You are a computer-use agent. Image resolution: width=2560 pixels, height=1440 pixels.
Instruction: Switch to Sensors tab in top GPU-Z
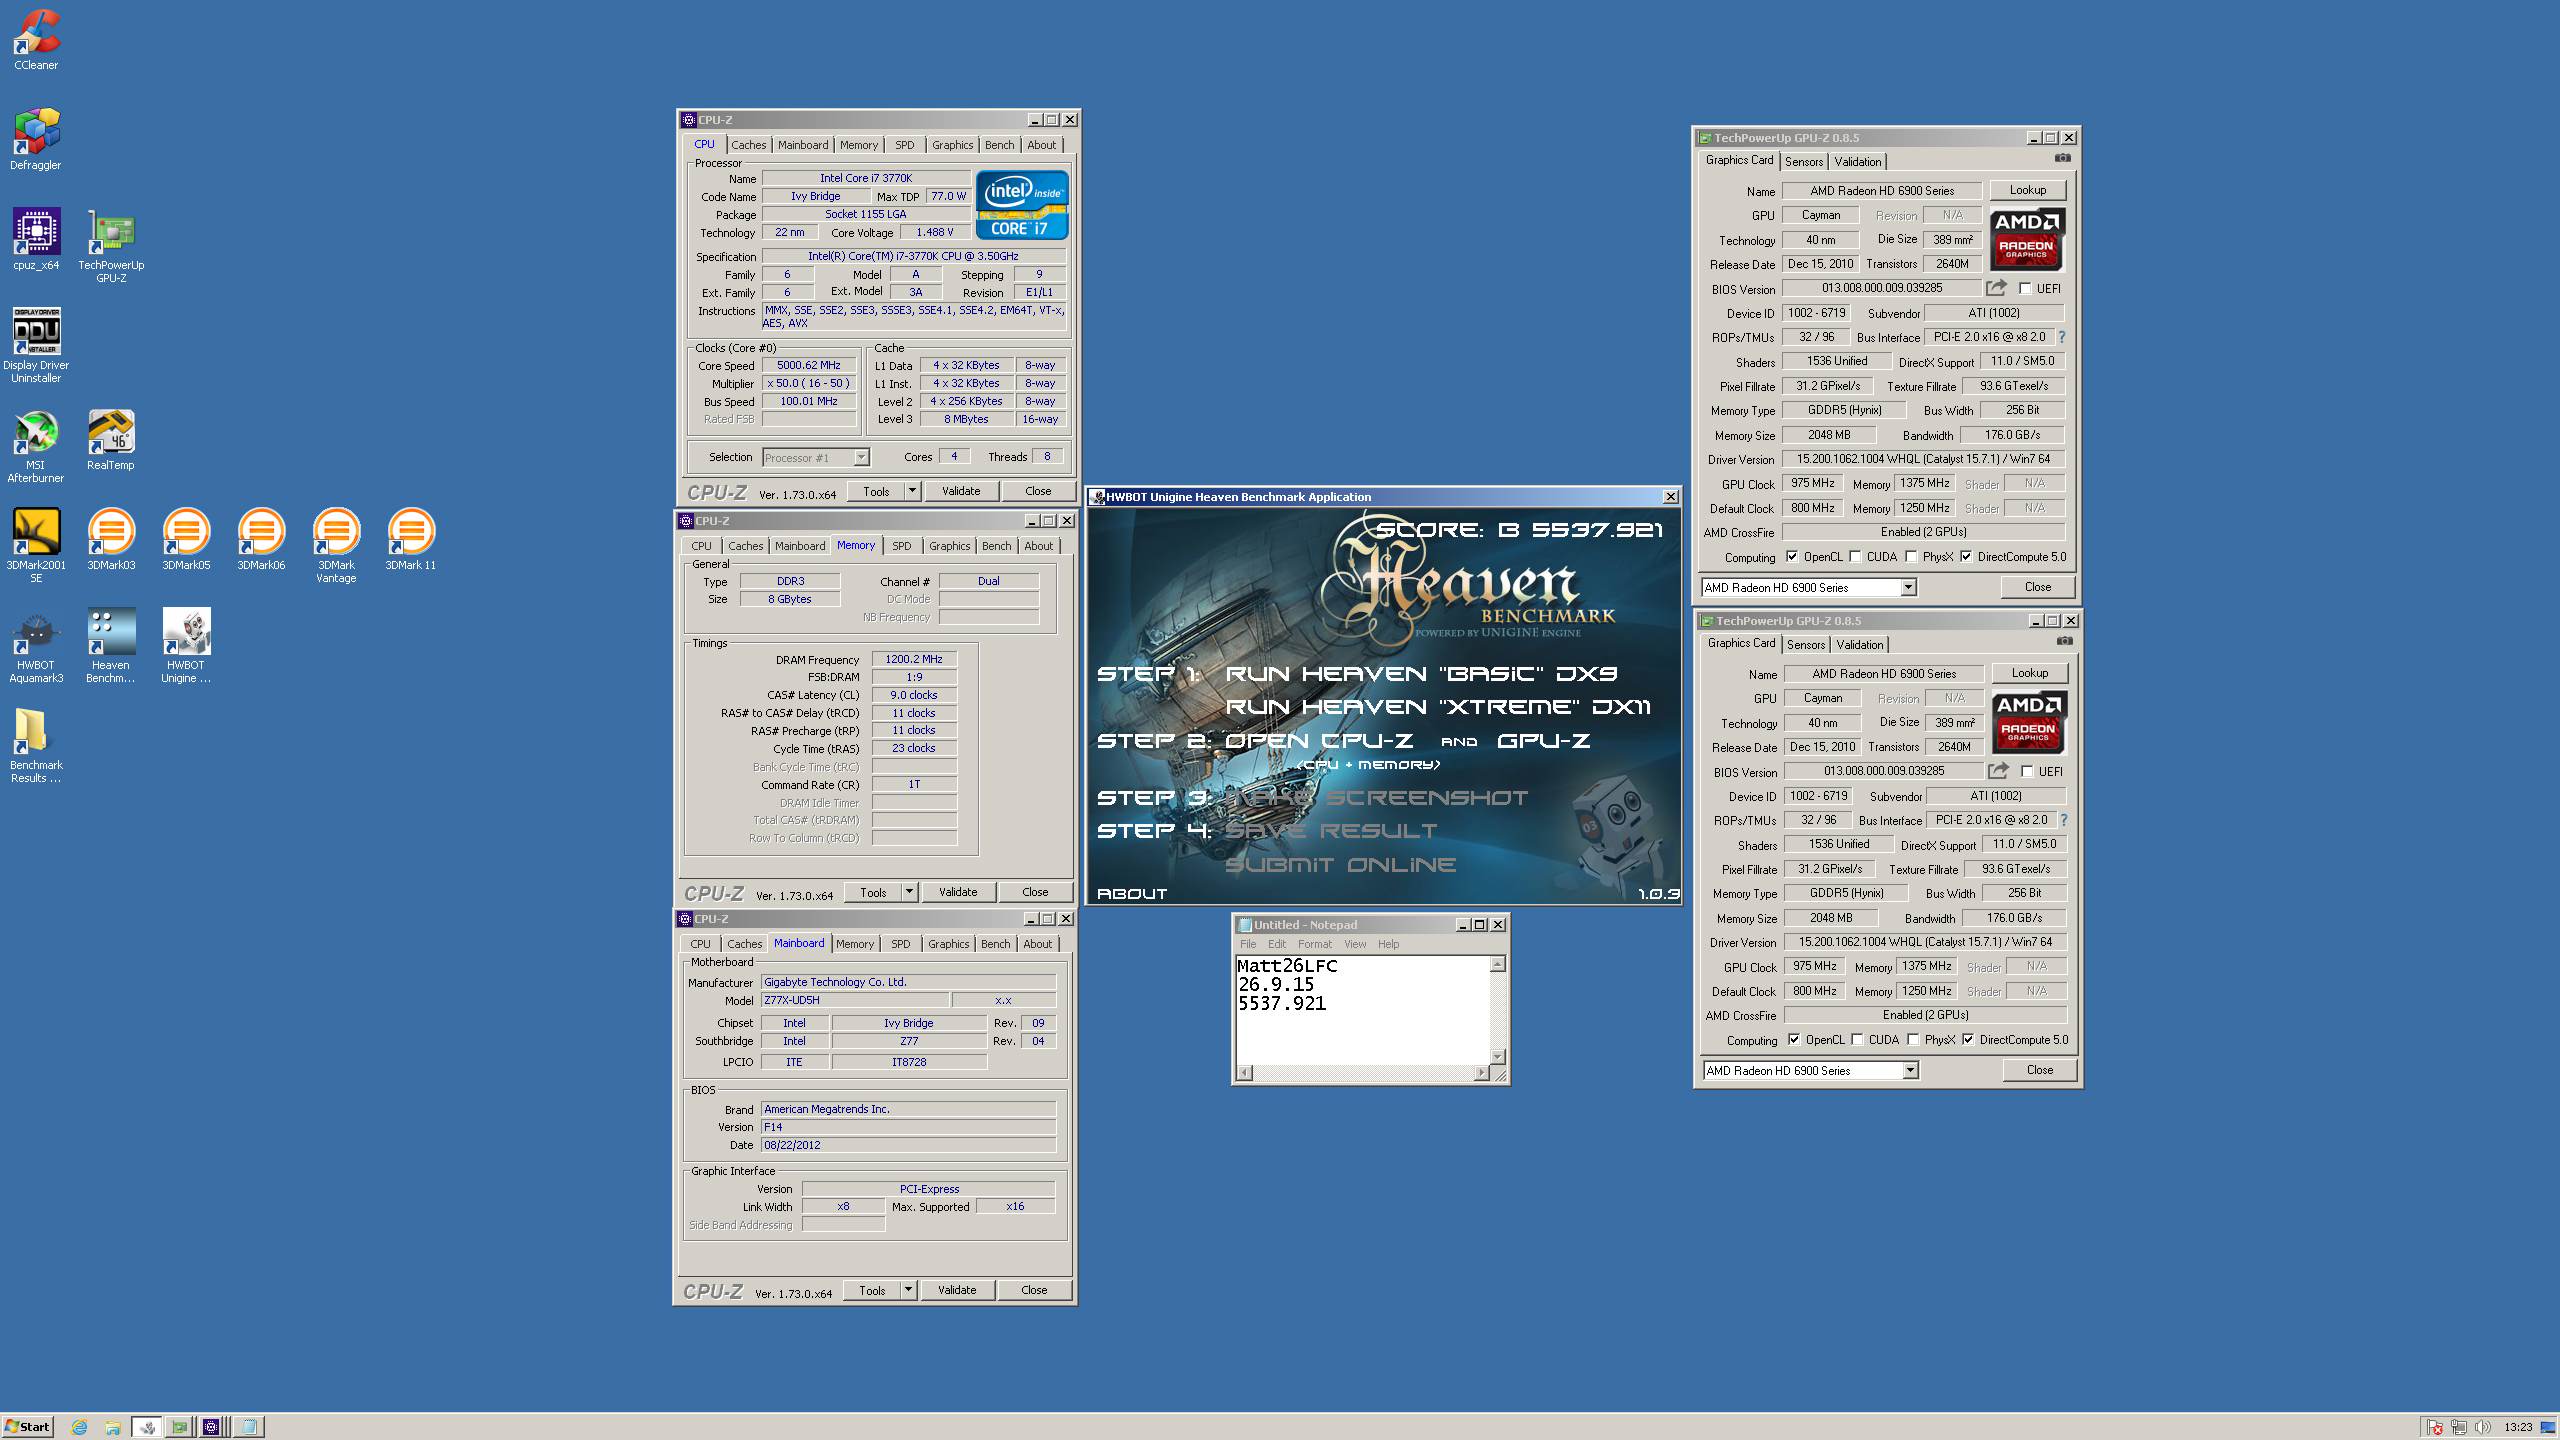click(x=1804, y=162)
